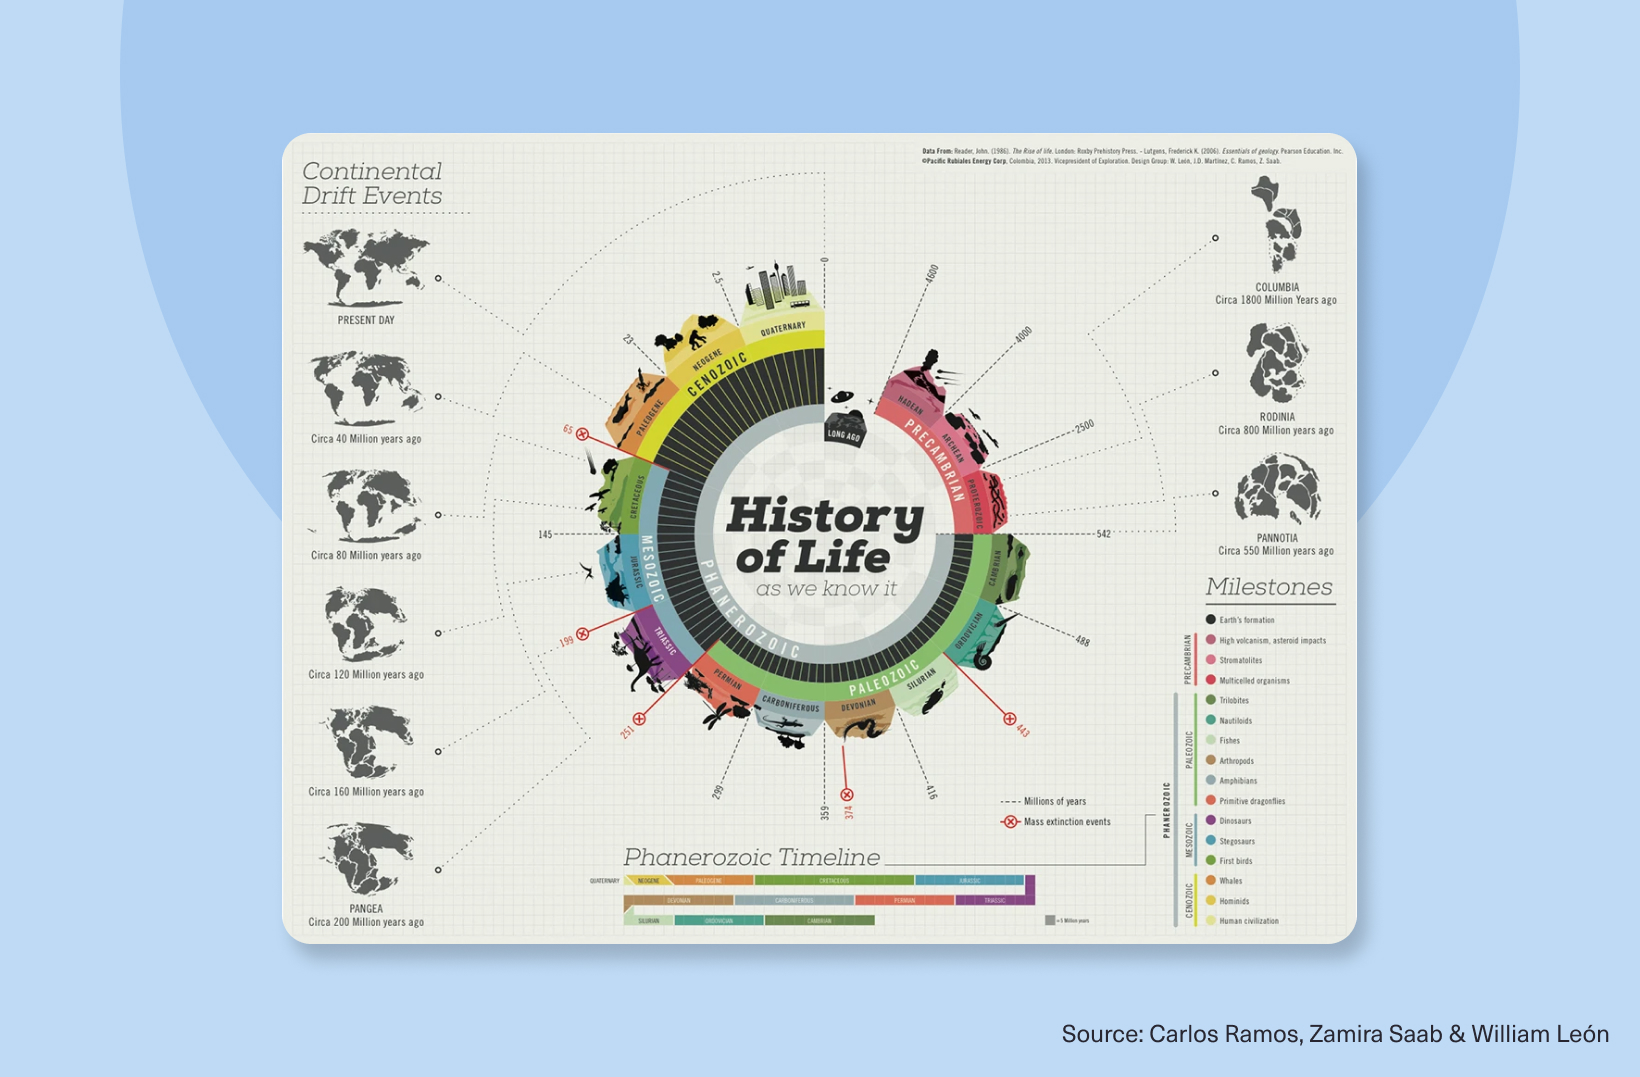
Task: Select the Dinosaurs milestone marker
Action: tap(1210, 821)
